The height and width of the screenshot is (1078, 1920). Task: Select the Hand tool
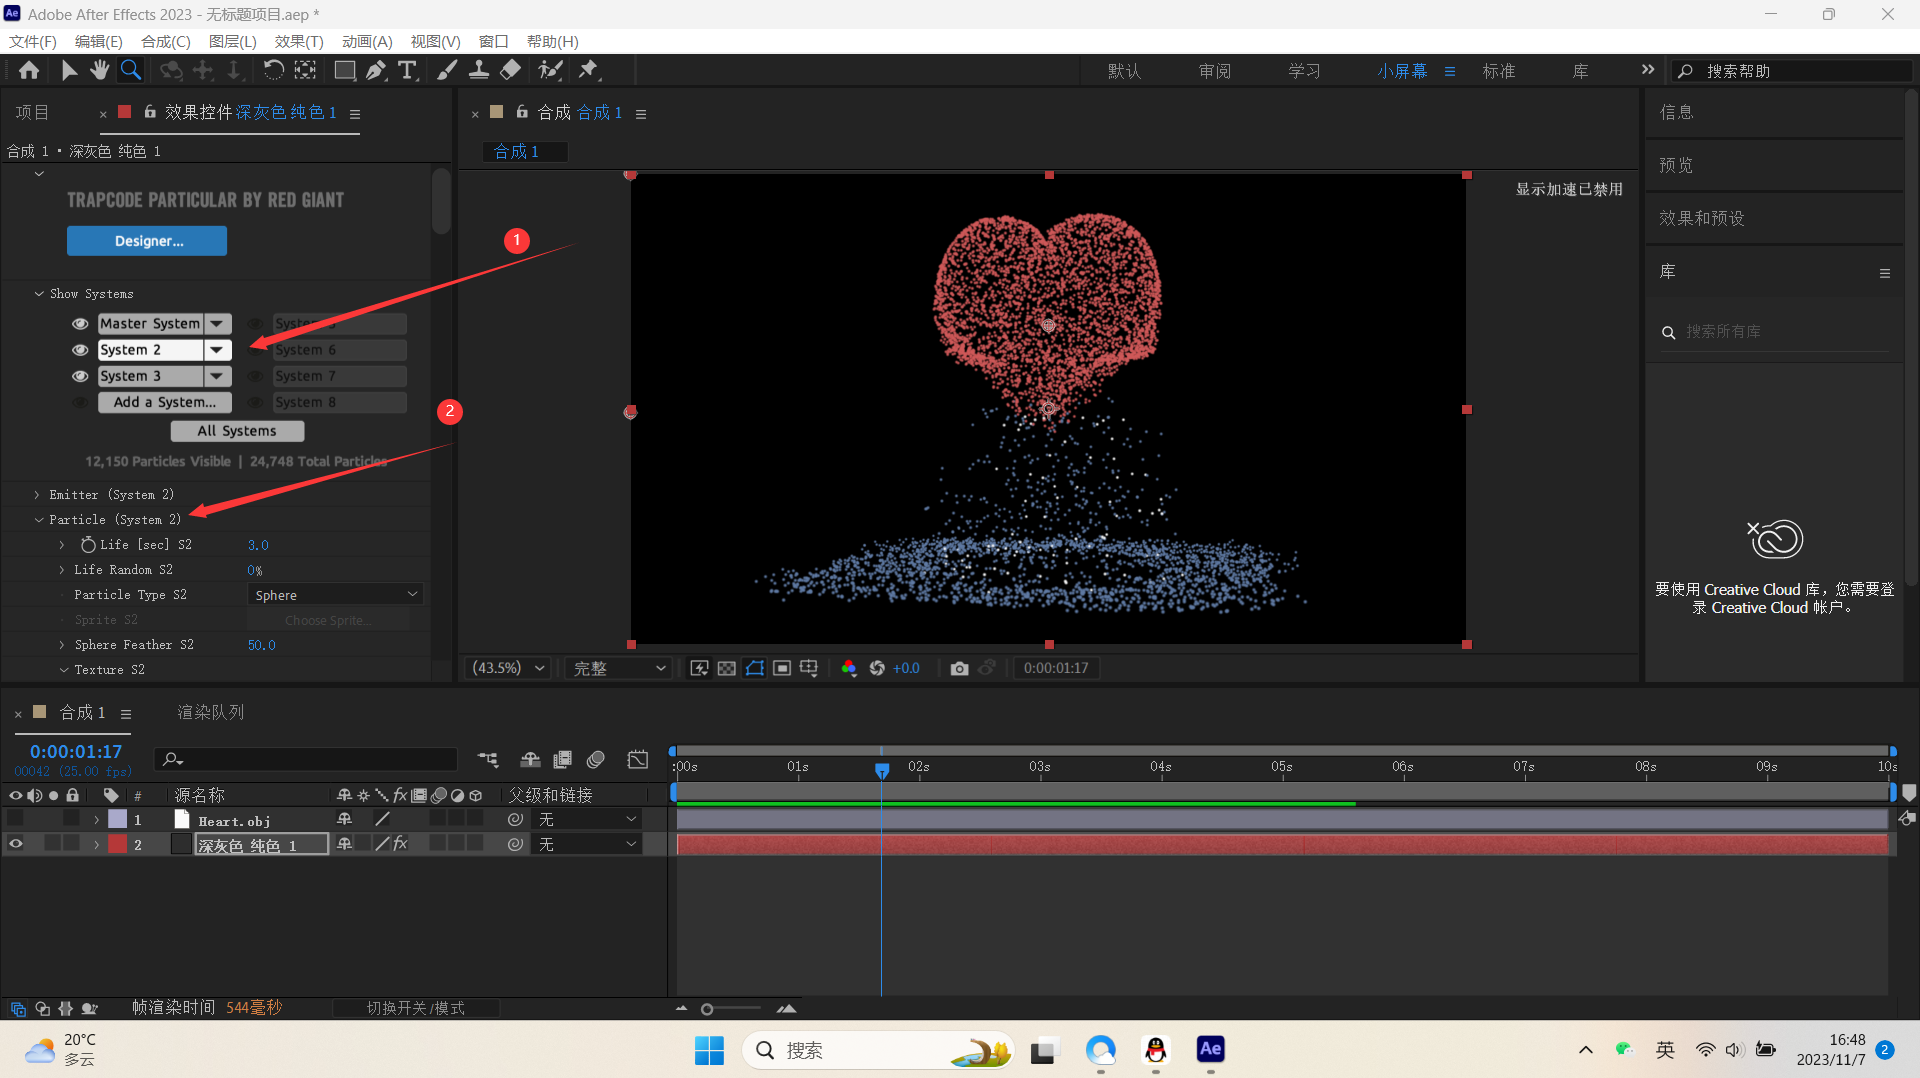(99, 70)
